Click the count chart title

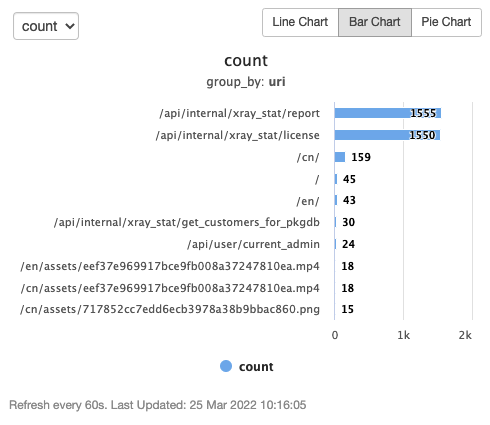(x=246, y=61)
